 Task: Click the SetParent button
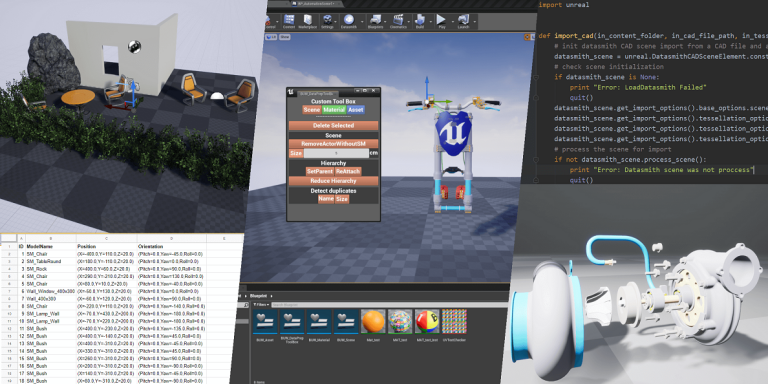click(x=320, y=171)
